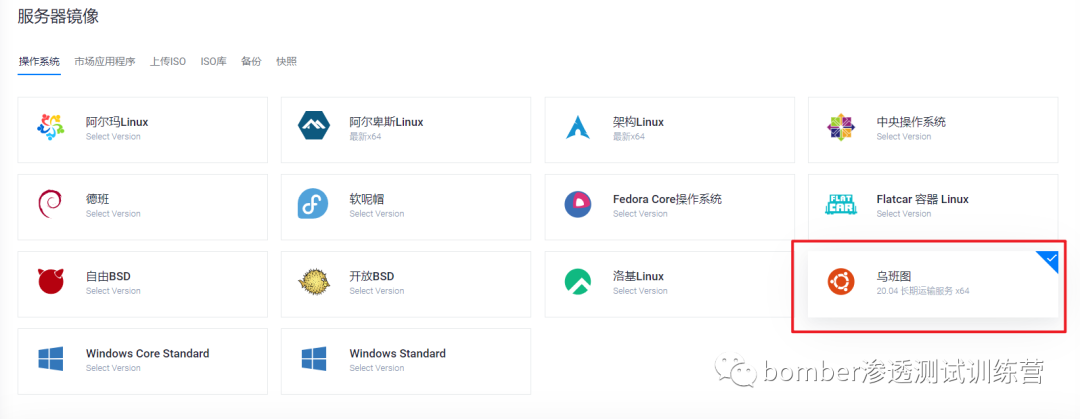This screenshot has width=1080, height=419.
Task: Click the Fedora Core操作系统 name label
Action: click(x=667, y=199)
